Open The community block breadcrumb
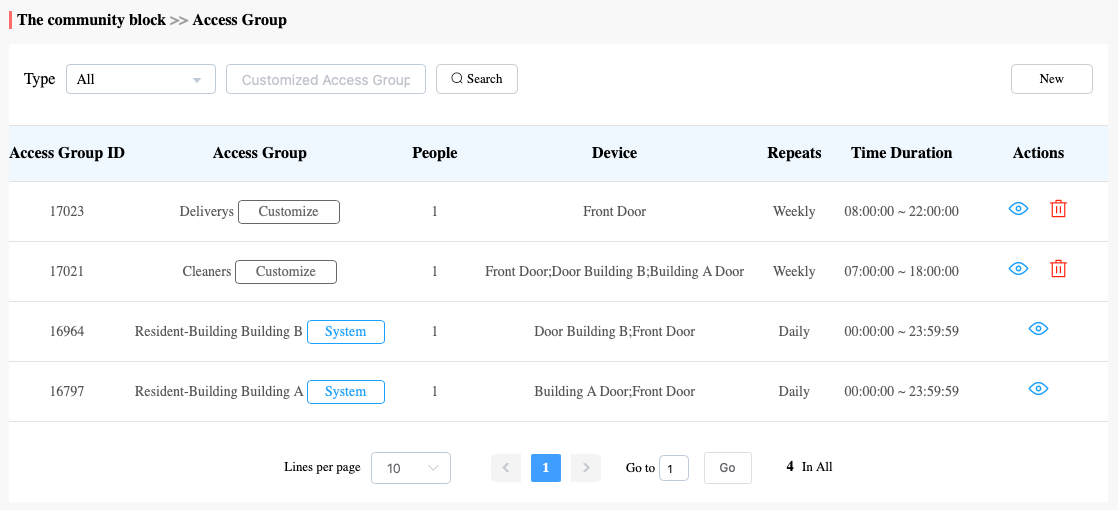 pos(91,20)
